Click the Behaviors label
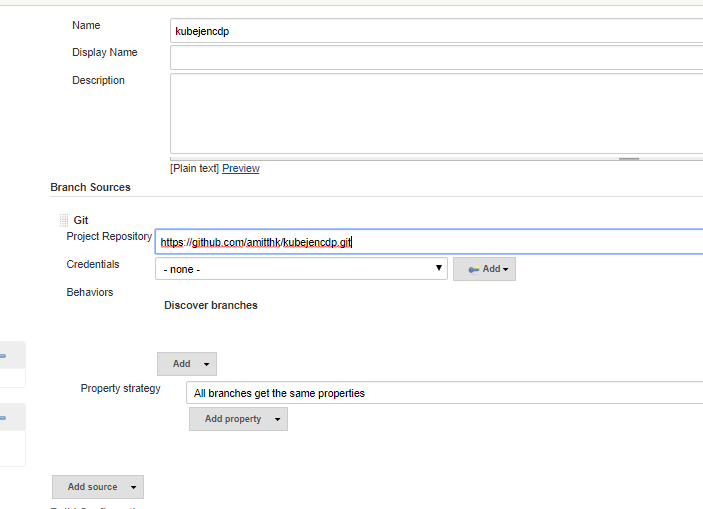This screenshot has height=509, width=703. coord(90,292)
